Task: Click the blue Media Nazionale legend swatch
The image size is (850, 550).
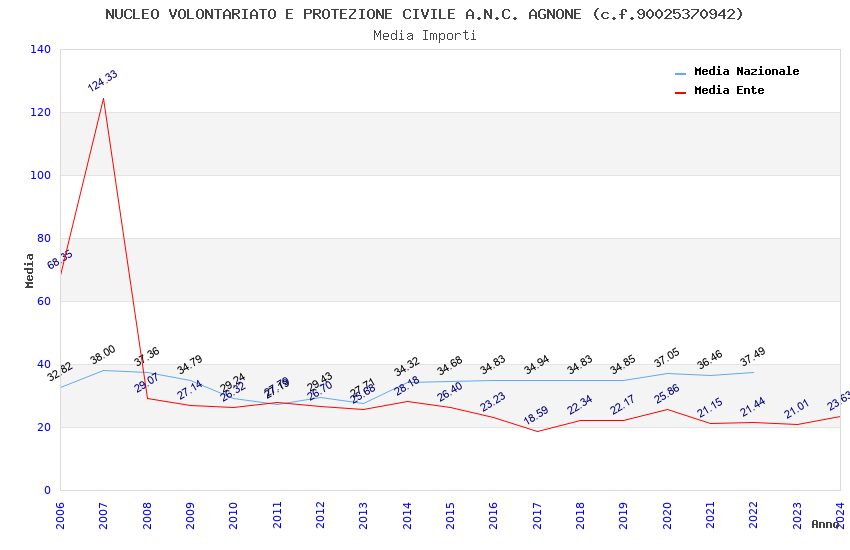Action: pyautogui.click(x=680, y=73)
